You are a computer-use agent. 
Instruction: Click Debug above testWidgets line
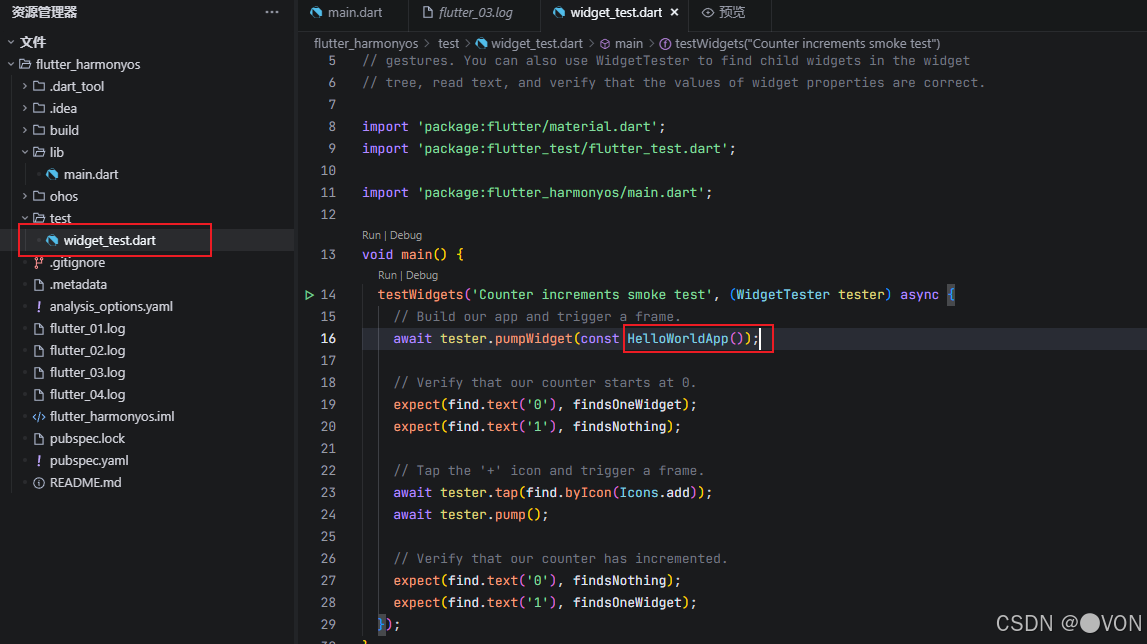click(x=422, y=275)
